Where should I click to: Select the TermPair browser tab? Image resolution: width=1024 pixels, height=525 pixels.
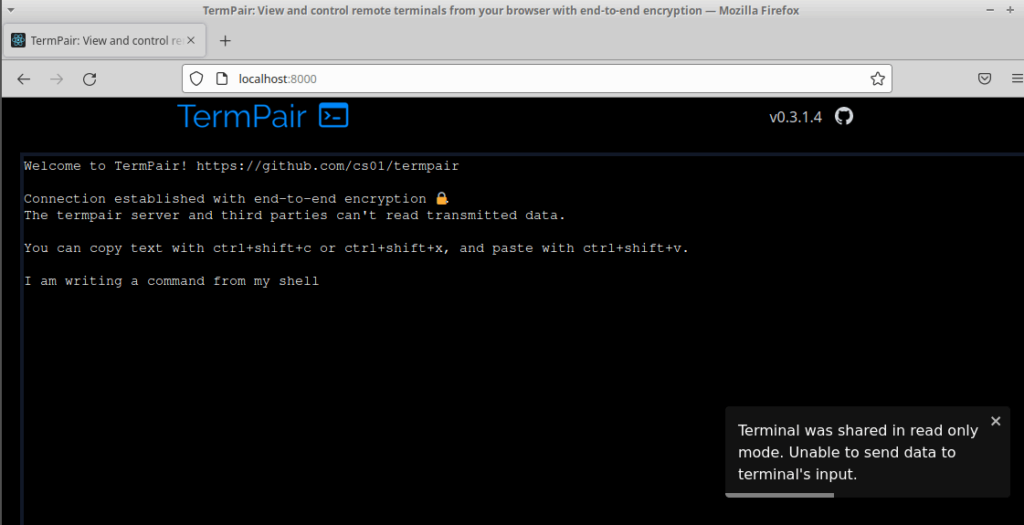pos(105,40)
